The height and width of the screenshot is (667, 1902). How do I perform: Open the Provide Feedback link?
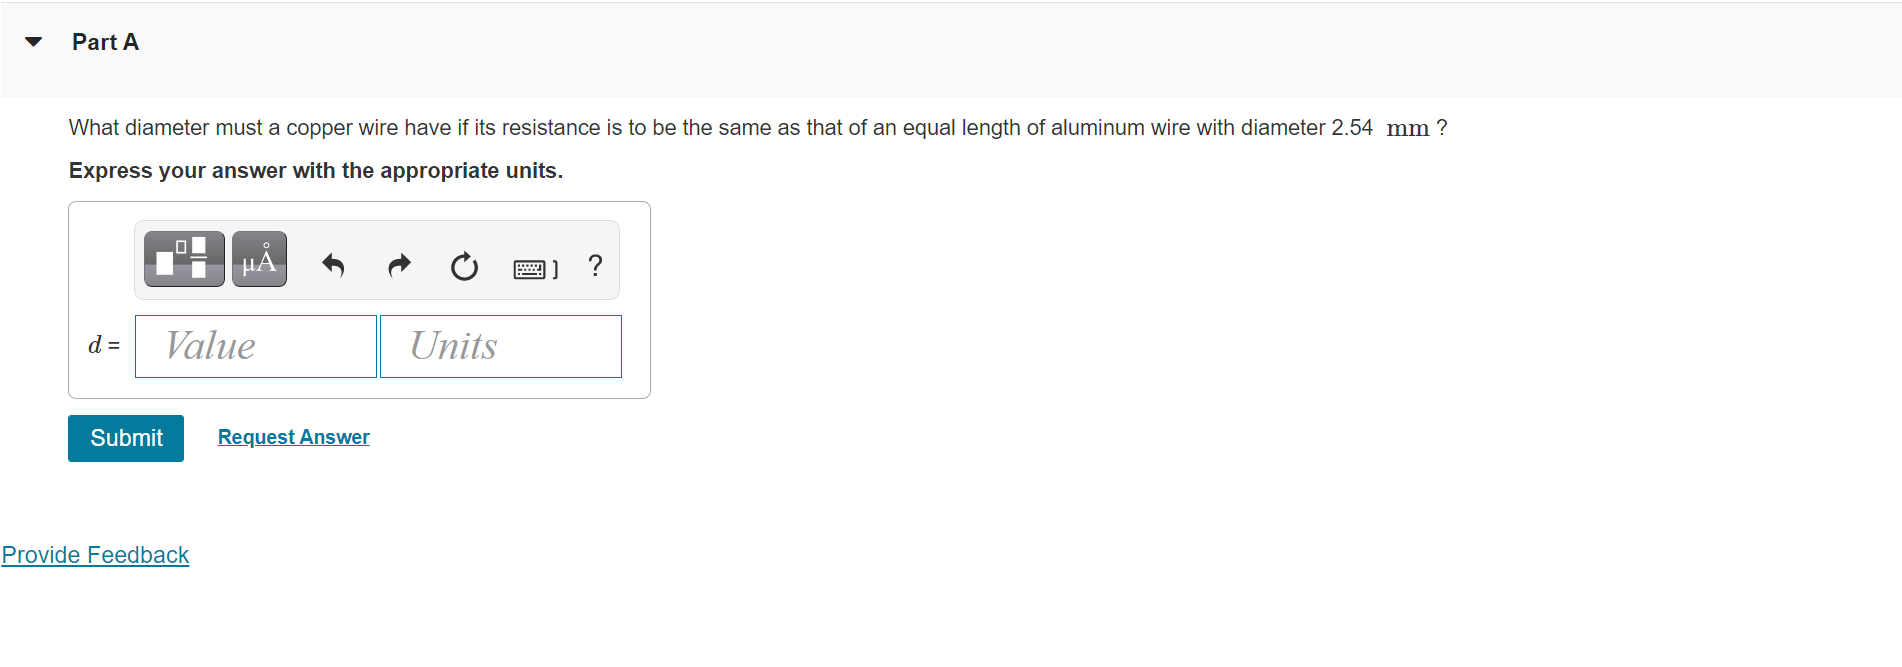tap(95, 554)
